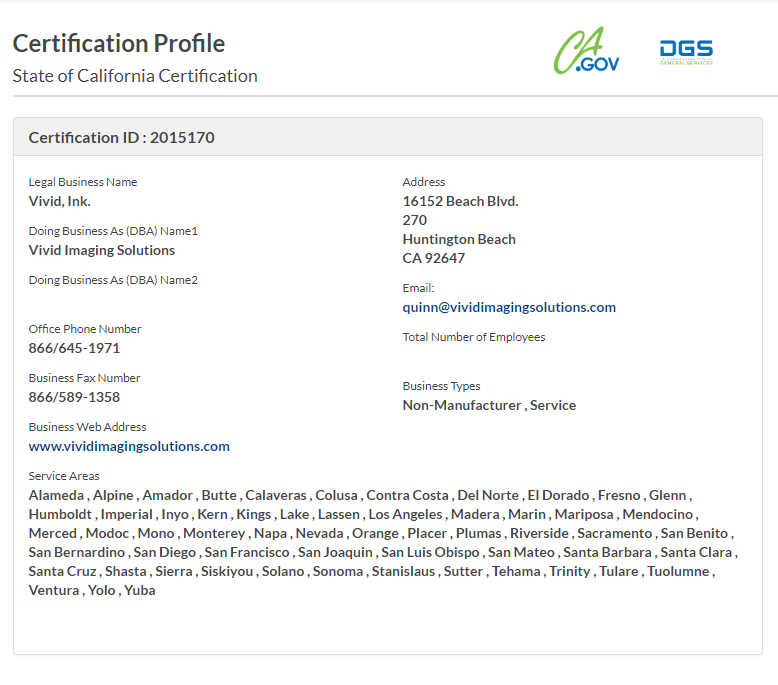Open the quinn@vividimagingsolutions.com email link
Image resolution: width=778 pixels, height=685 pixels.
click(x=509, y=308)
